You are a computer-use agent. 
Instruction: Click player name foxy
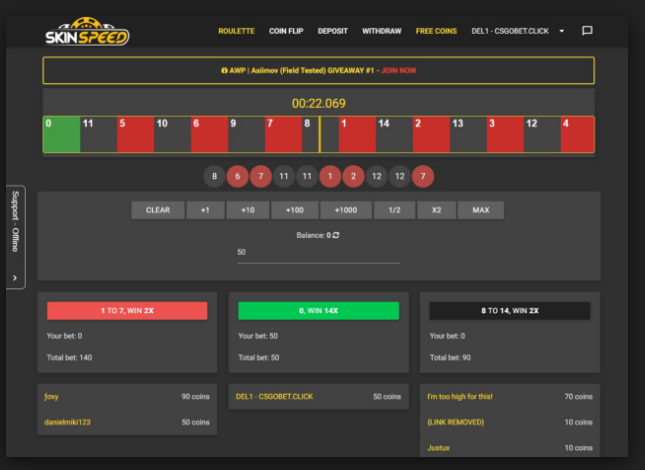pyautogui.click(x=51, y=397)
